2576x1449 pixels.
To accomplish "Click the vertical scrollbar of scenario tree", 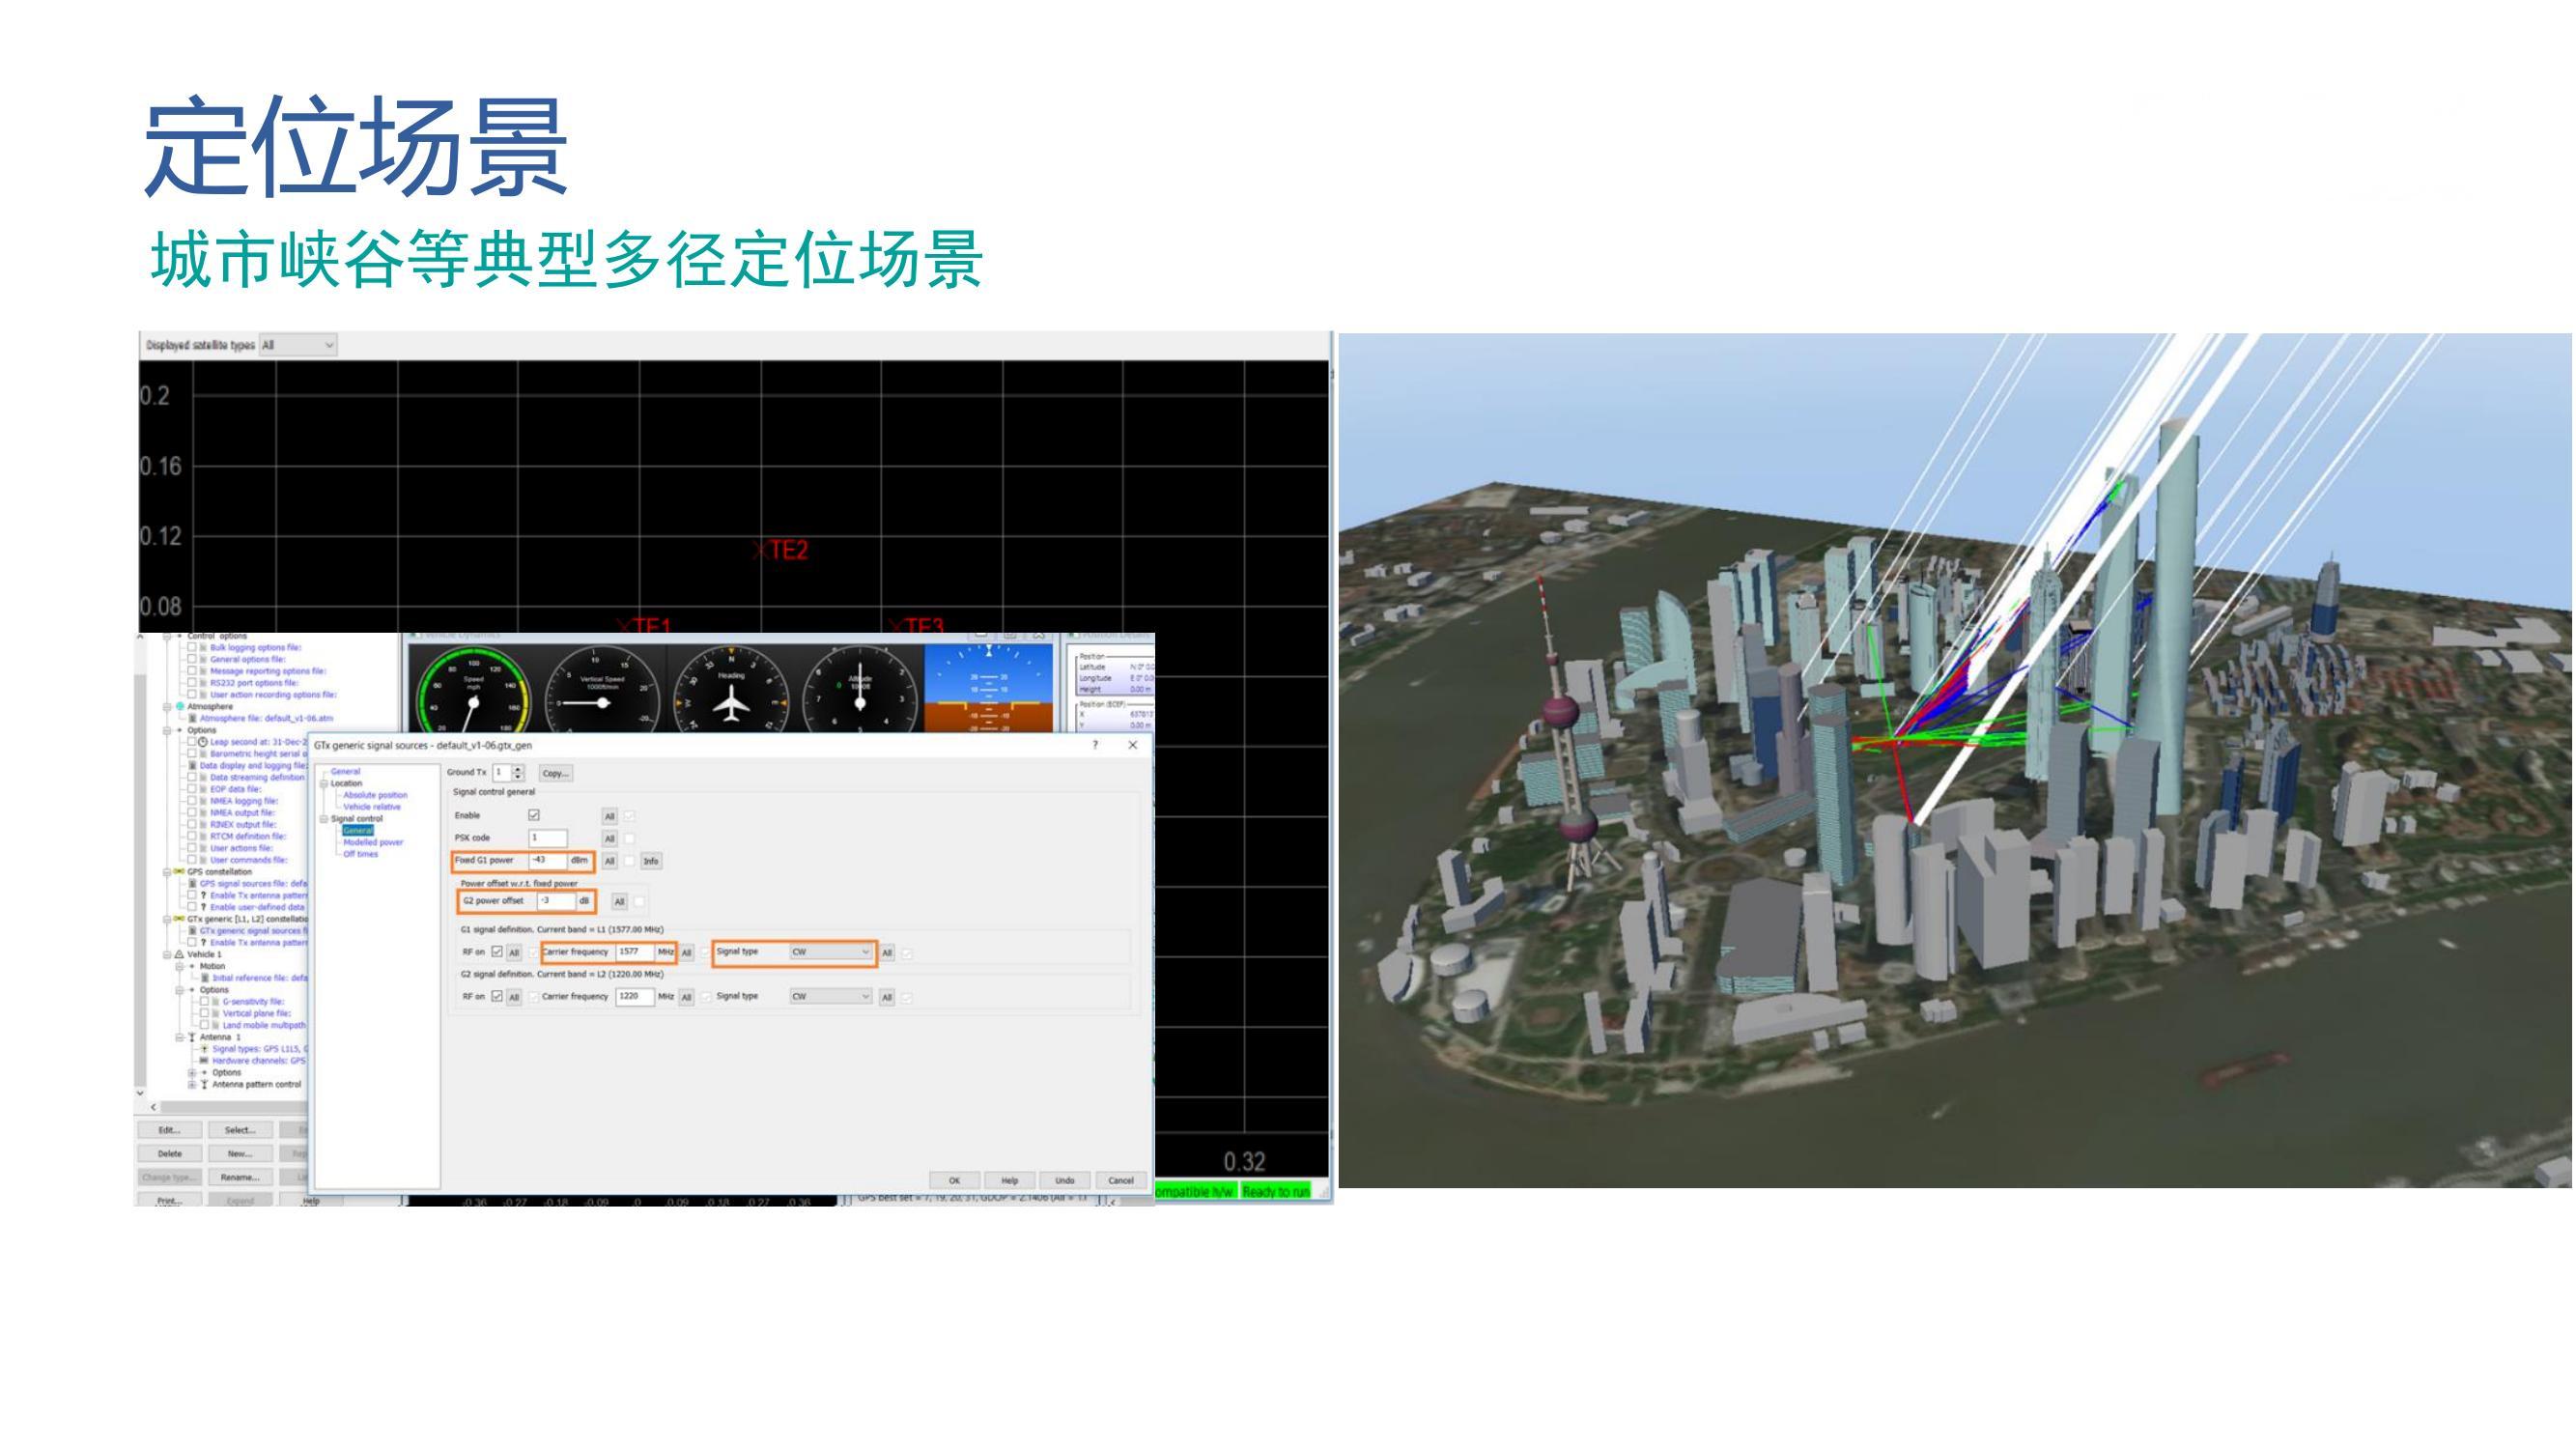I will [140, 880].
